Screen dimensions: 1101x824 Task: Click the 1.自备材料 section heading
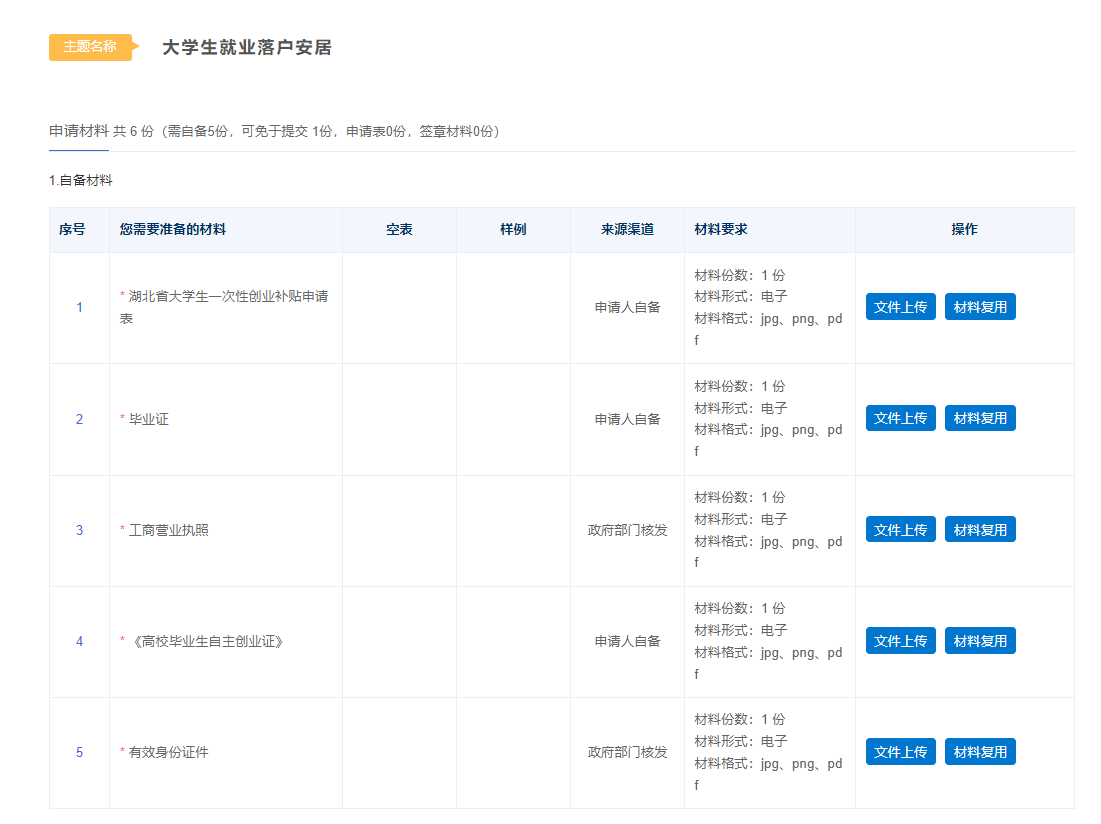[81, 181]
